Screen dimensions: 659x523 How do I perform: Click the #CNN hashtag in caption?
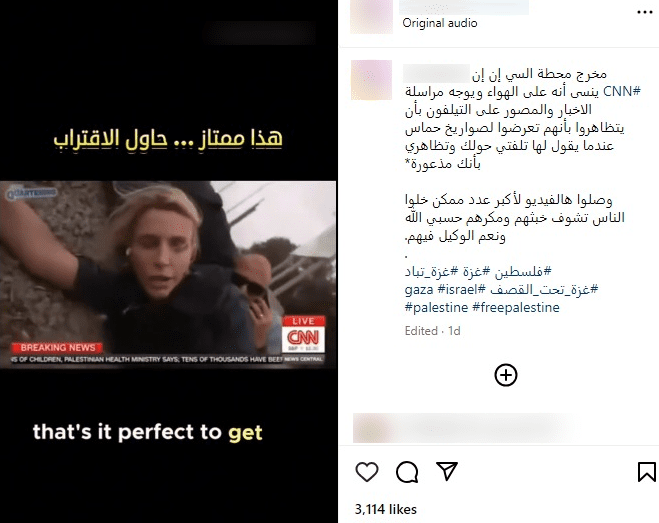[622, 91]
